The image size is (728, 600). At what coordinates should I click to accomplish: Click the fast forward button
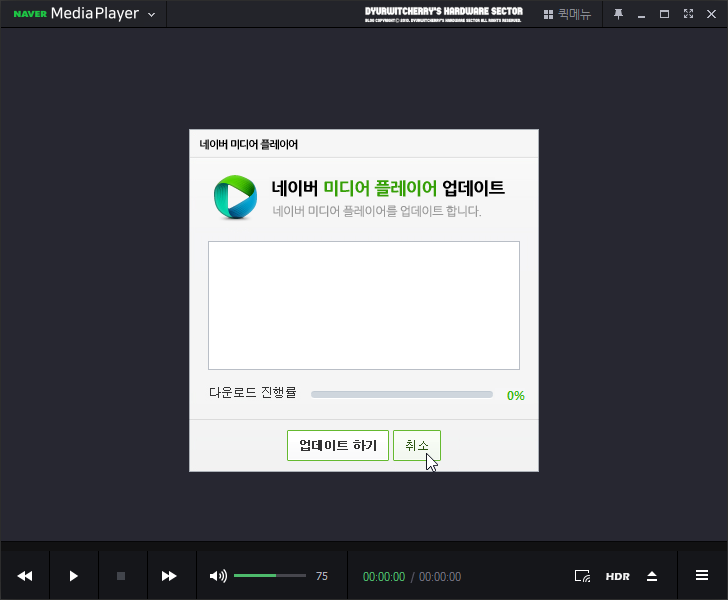[169, 576]
